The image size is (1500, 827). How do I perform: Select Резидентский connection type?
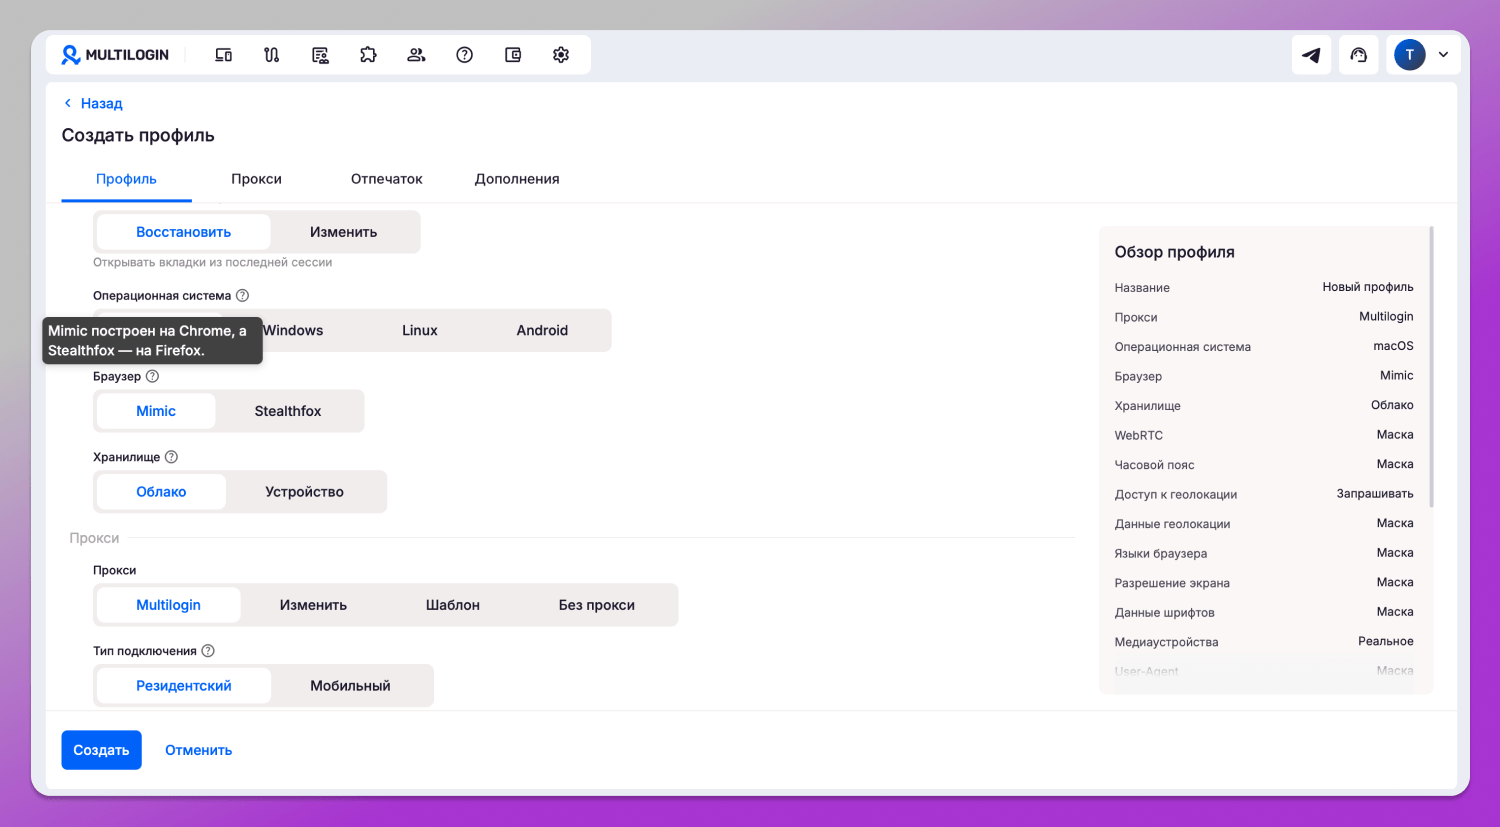tap(184, 686)
